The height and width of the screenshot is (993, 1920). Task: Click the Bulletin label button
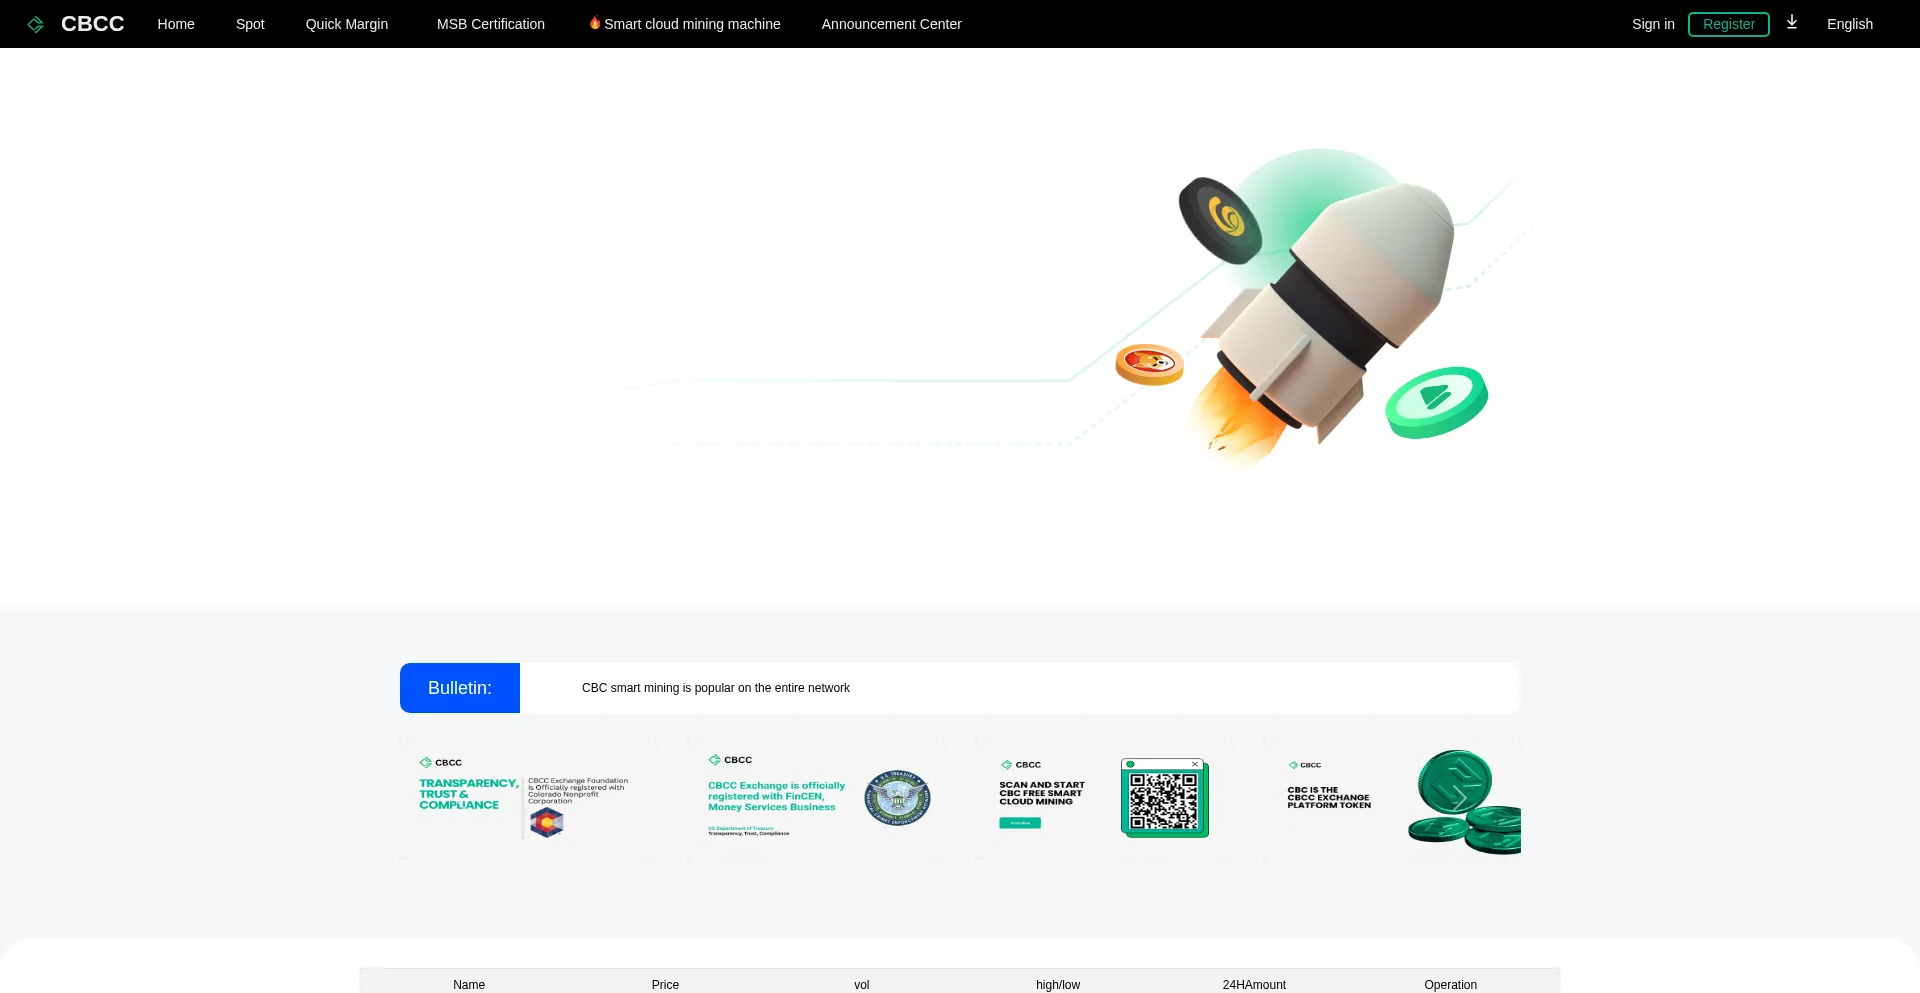tap(460, 688)
